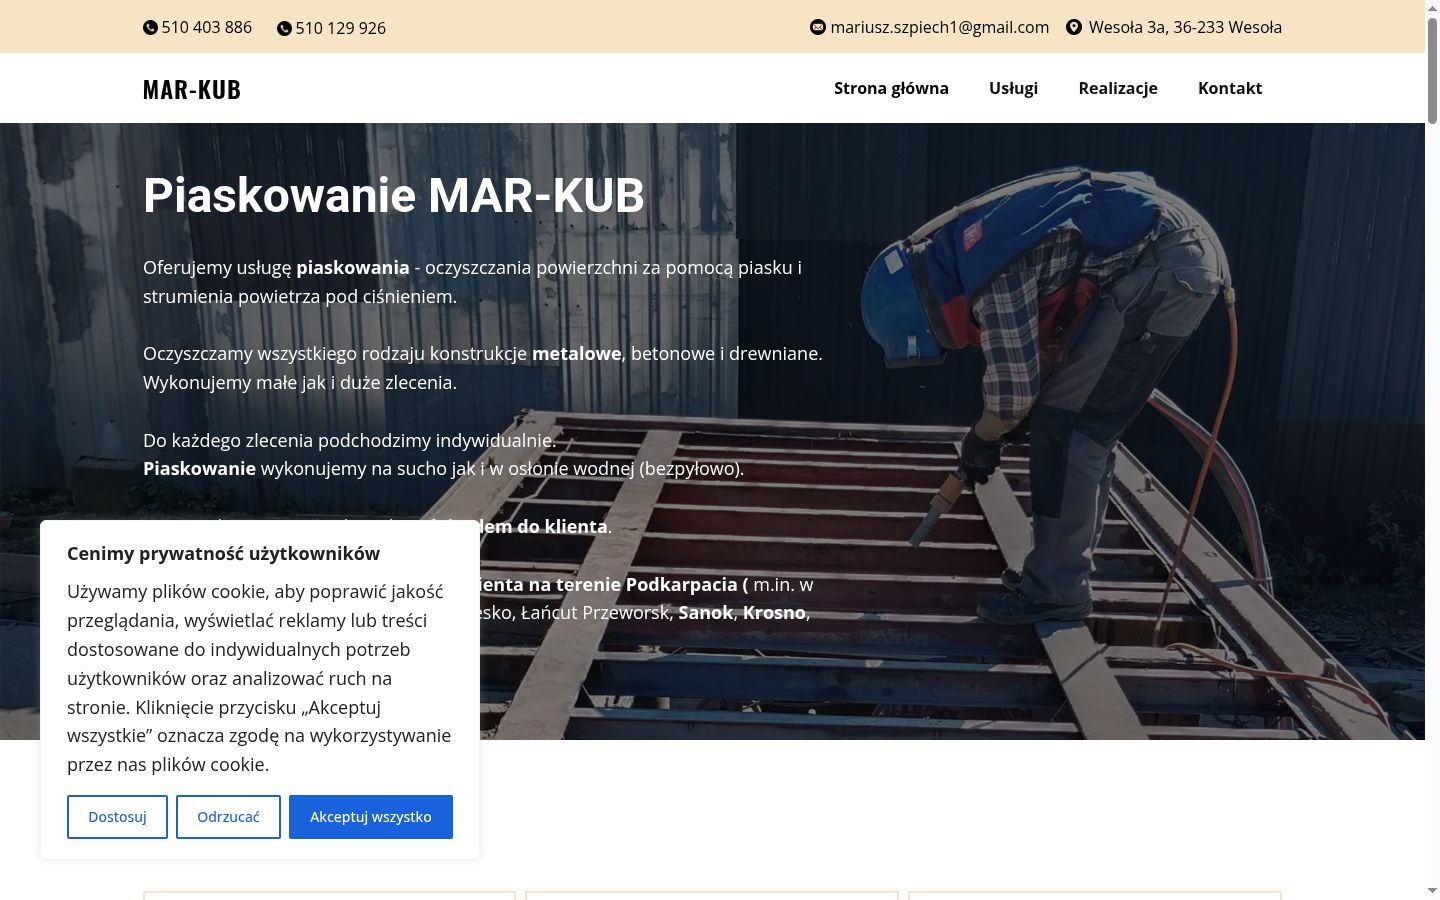Click the bold word metalowe in the hero text
Image resolution: width=1440 pixels, height=900 pixels.
tap(576, 353)
